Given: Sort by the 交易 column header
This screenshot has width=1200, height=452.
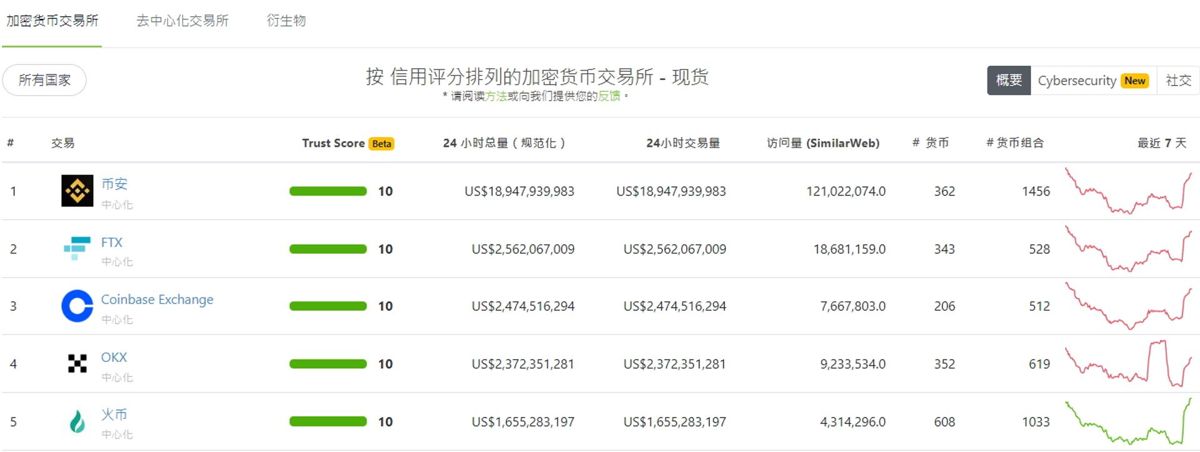Looking at the screenshot, I should pos(63,143).
